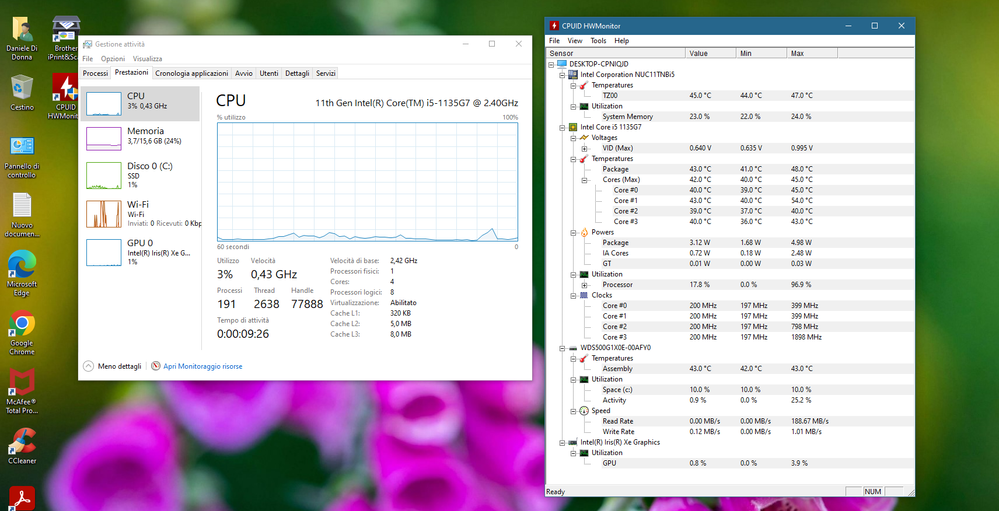Open the HWMonitor Help menu
999x511 pixels.
pyautogui.click(x=622, y=41)
